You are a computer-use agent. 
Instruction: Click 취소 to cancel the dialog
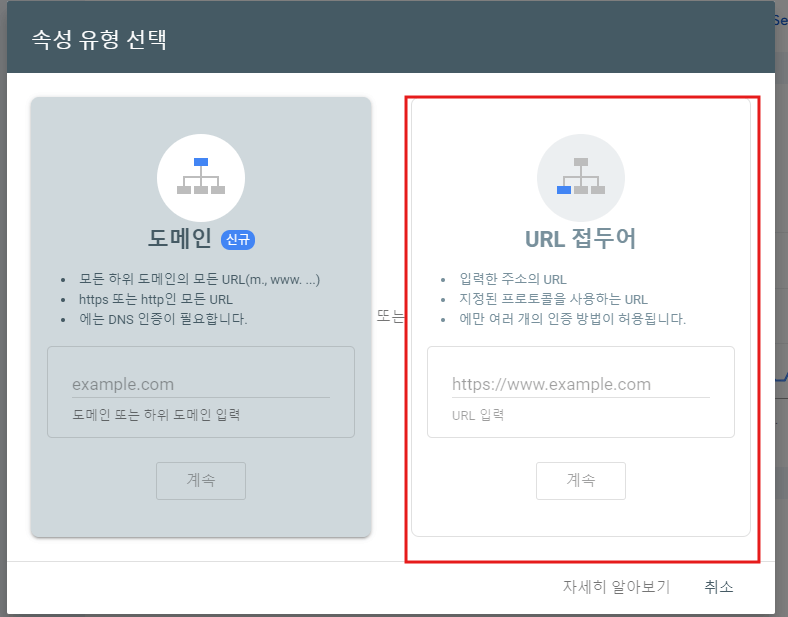click(x=719, y=586)
